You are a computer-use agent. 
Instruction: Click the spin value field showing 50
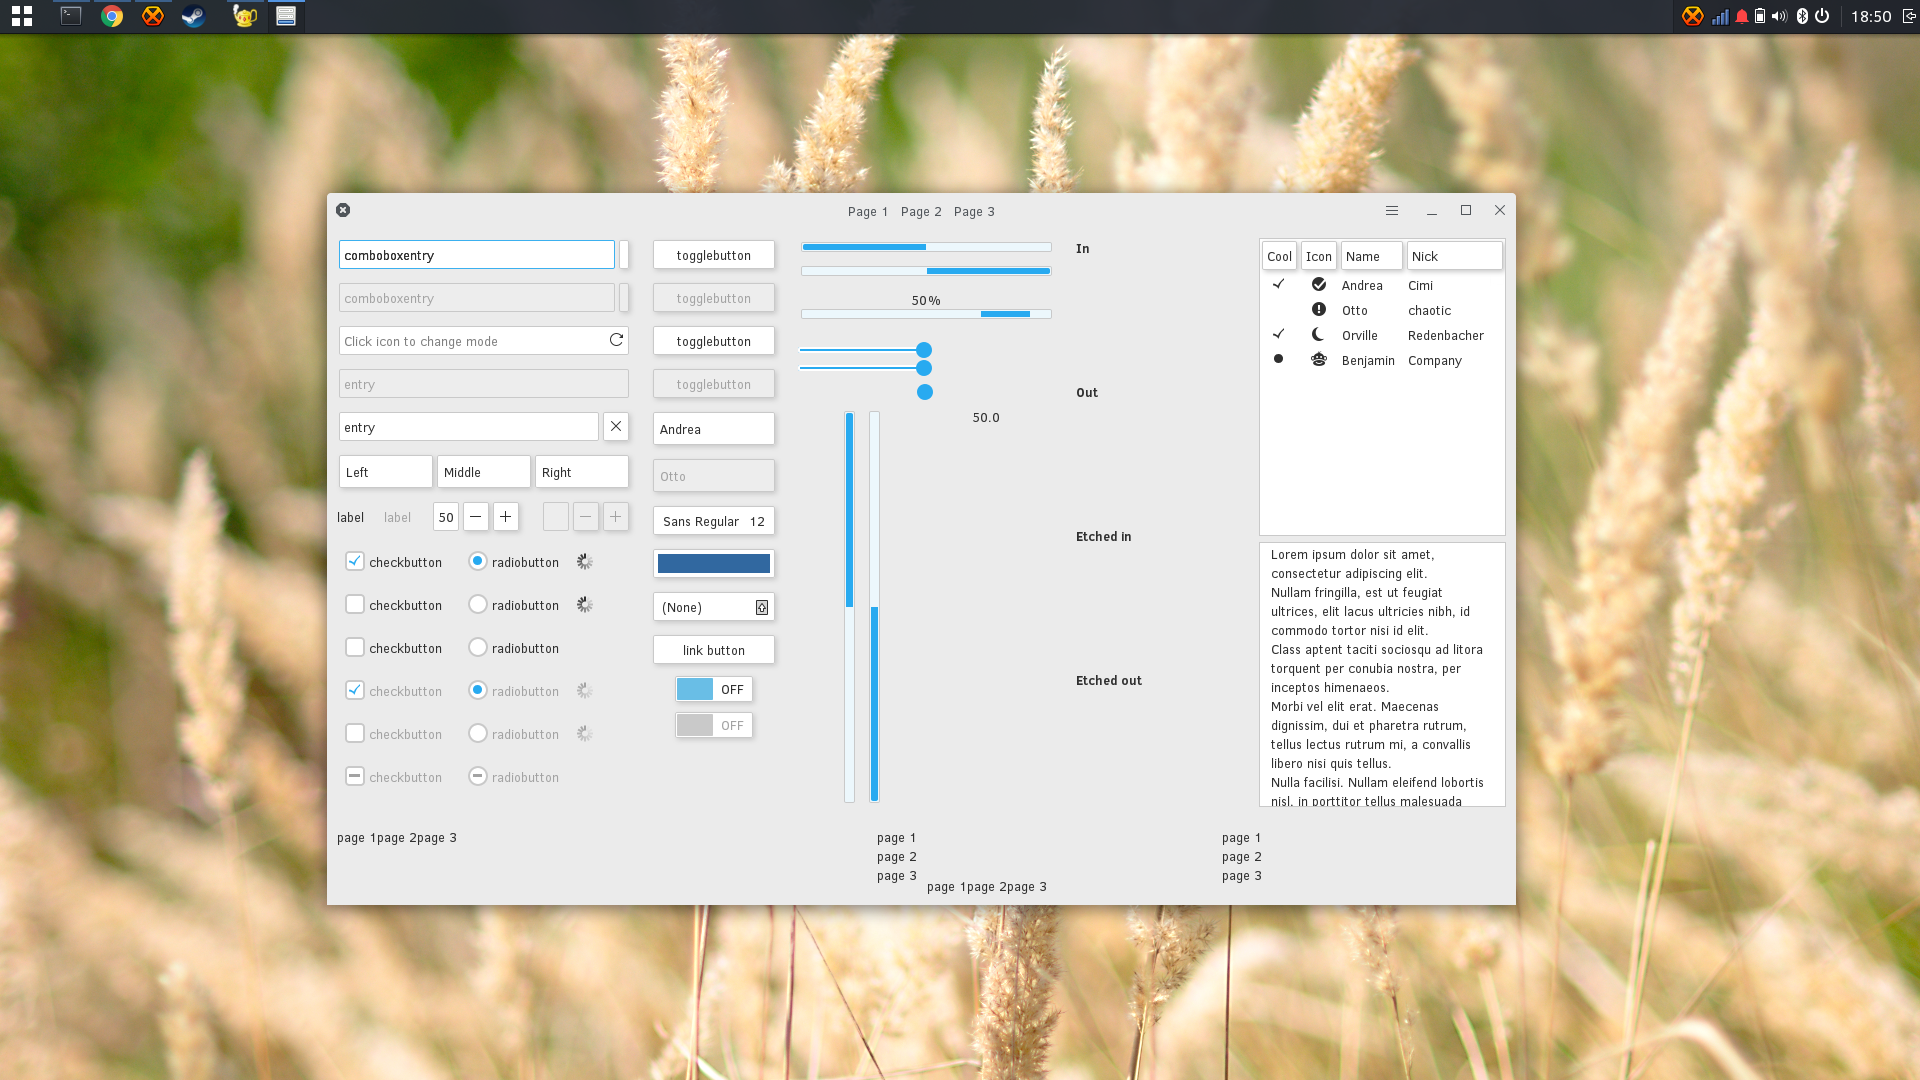pyautogui.click(x=446, y=516)
